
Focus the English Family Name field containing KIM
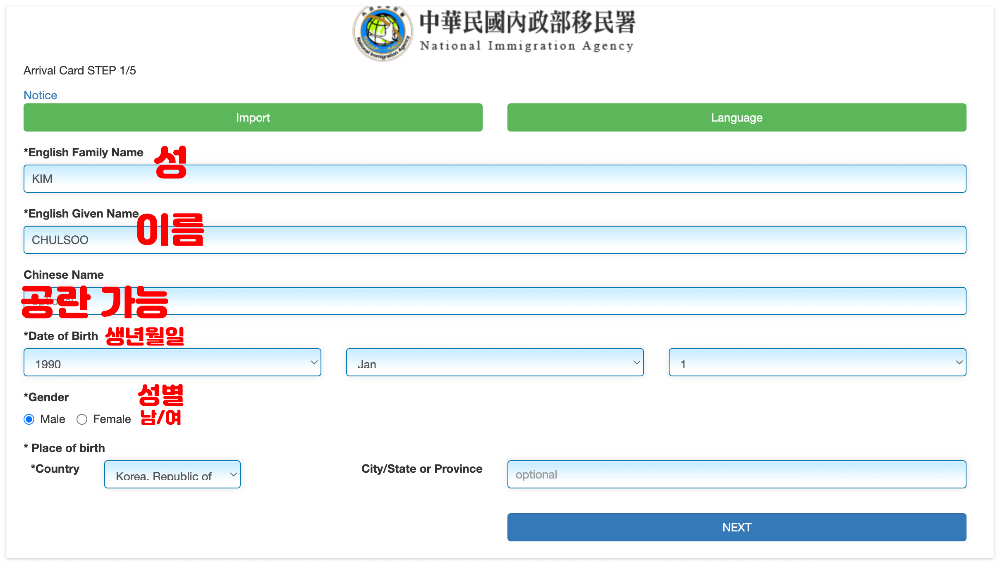pos(495,179)
